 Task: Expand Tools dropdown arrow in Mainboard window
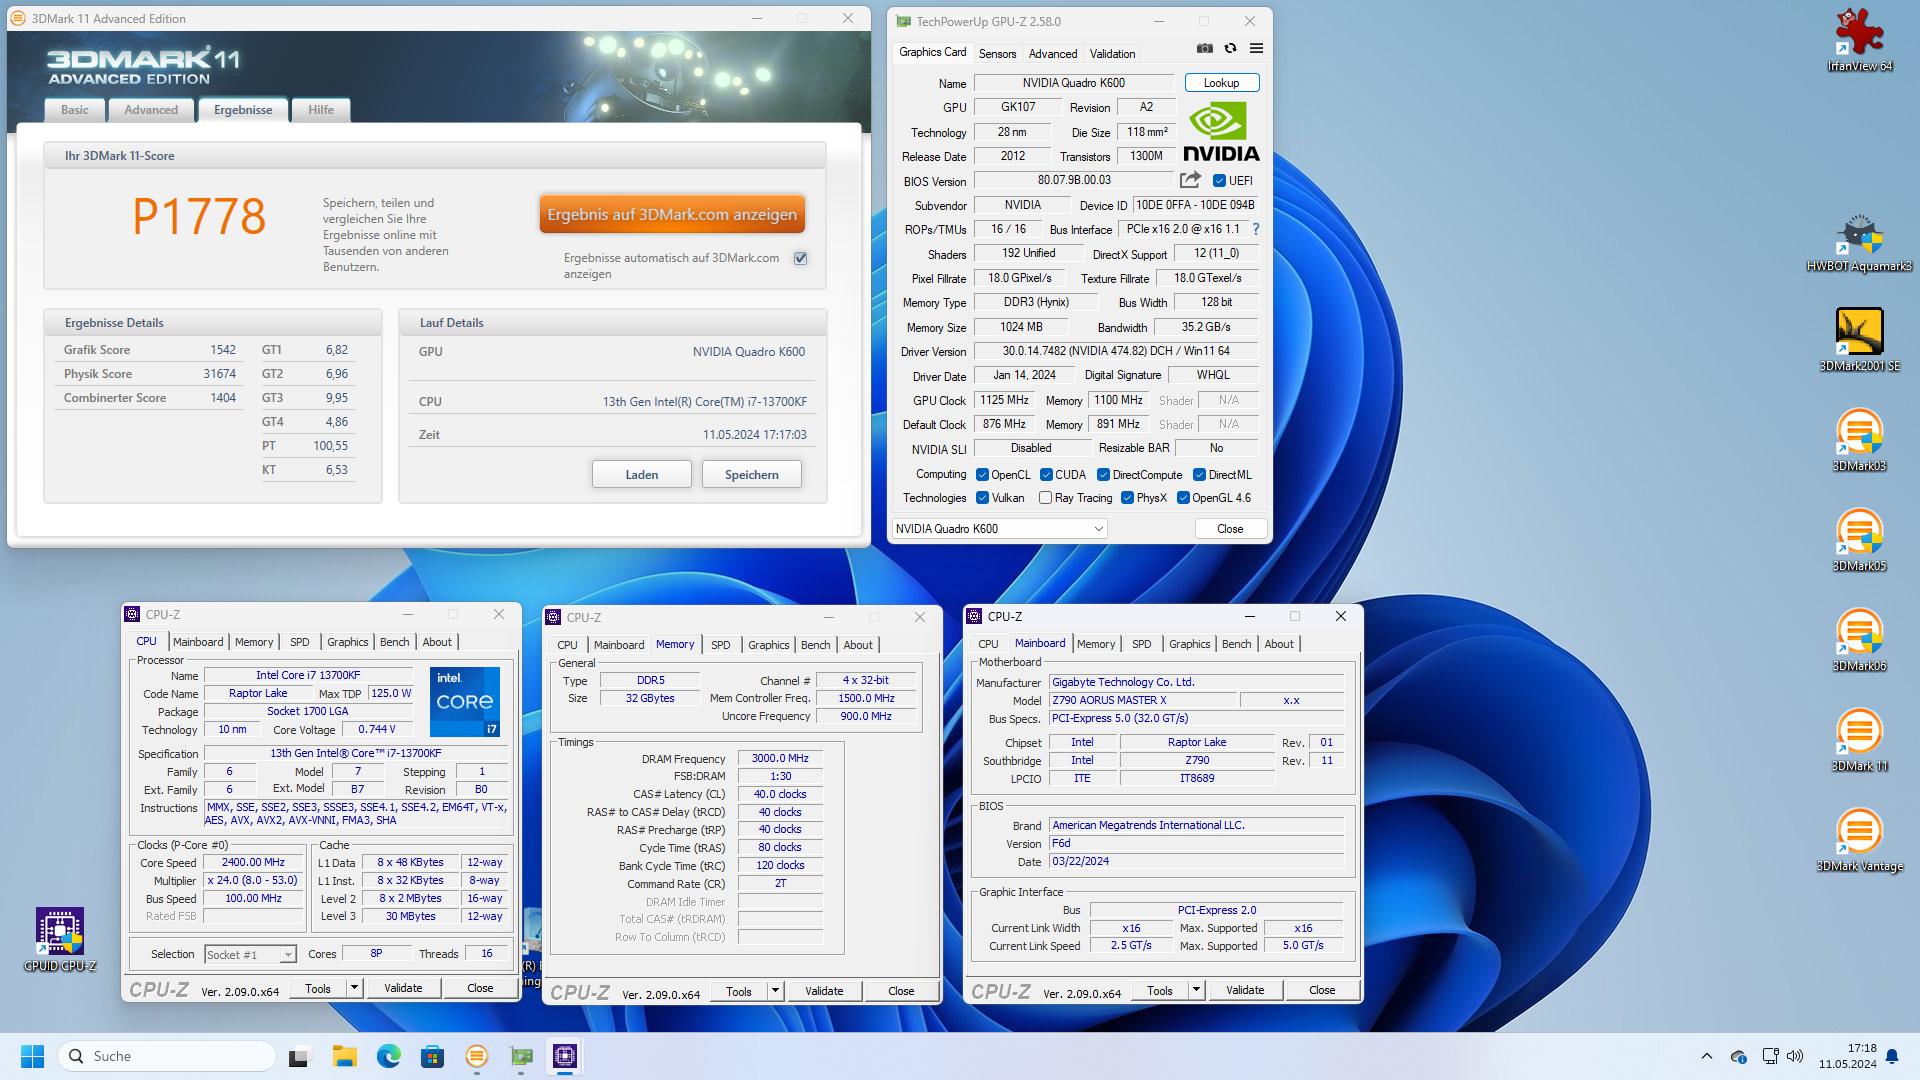(1196, 990)
